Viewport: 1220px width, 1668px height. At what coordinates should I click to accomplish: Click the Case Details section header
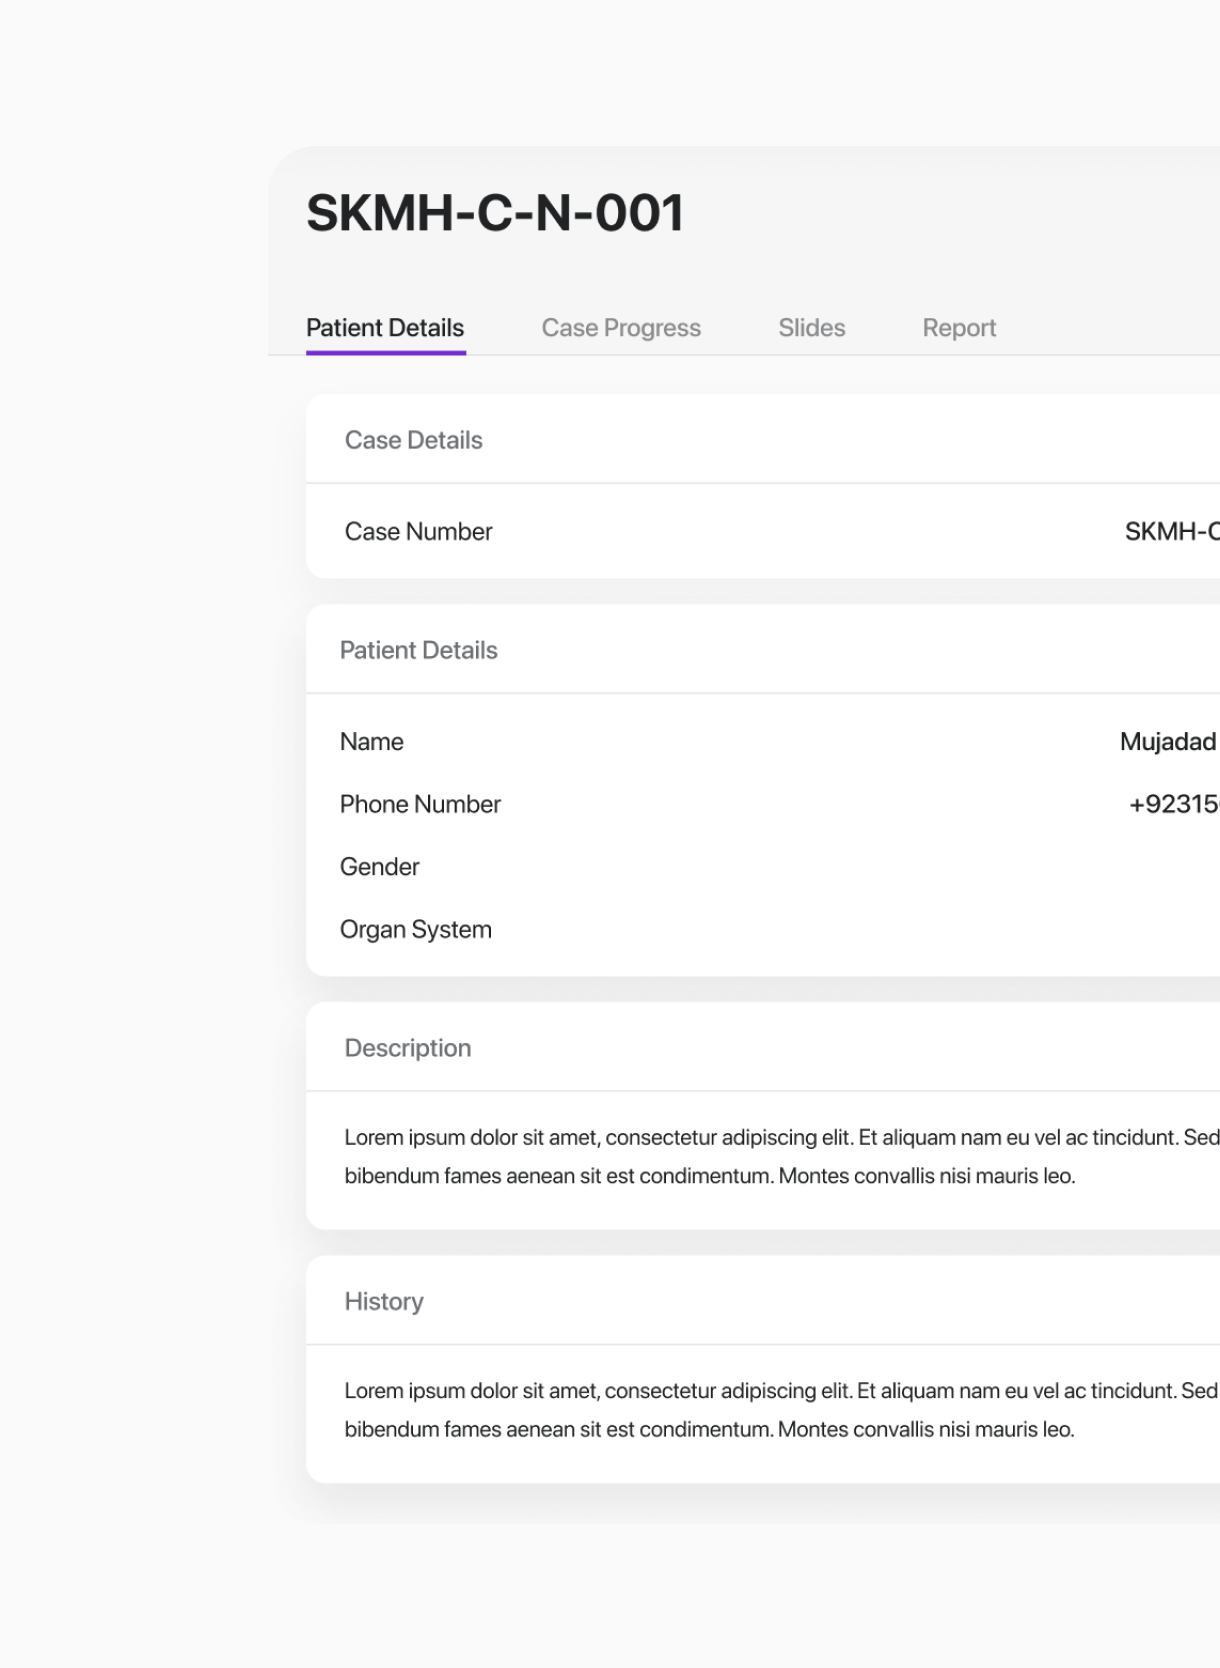tap(413, 440)
